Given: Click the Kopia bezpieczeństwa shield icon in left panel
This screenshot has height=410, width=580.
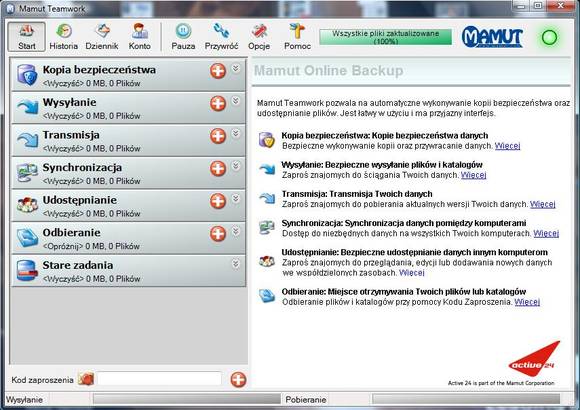Looking at the screenshot, I should point(27,75).
